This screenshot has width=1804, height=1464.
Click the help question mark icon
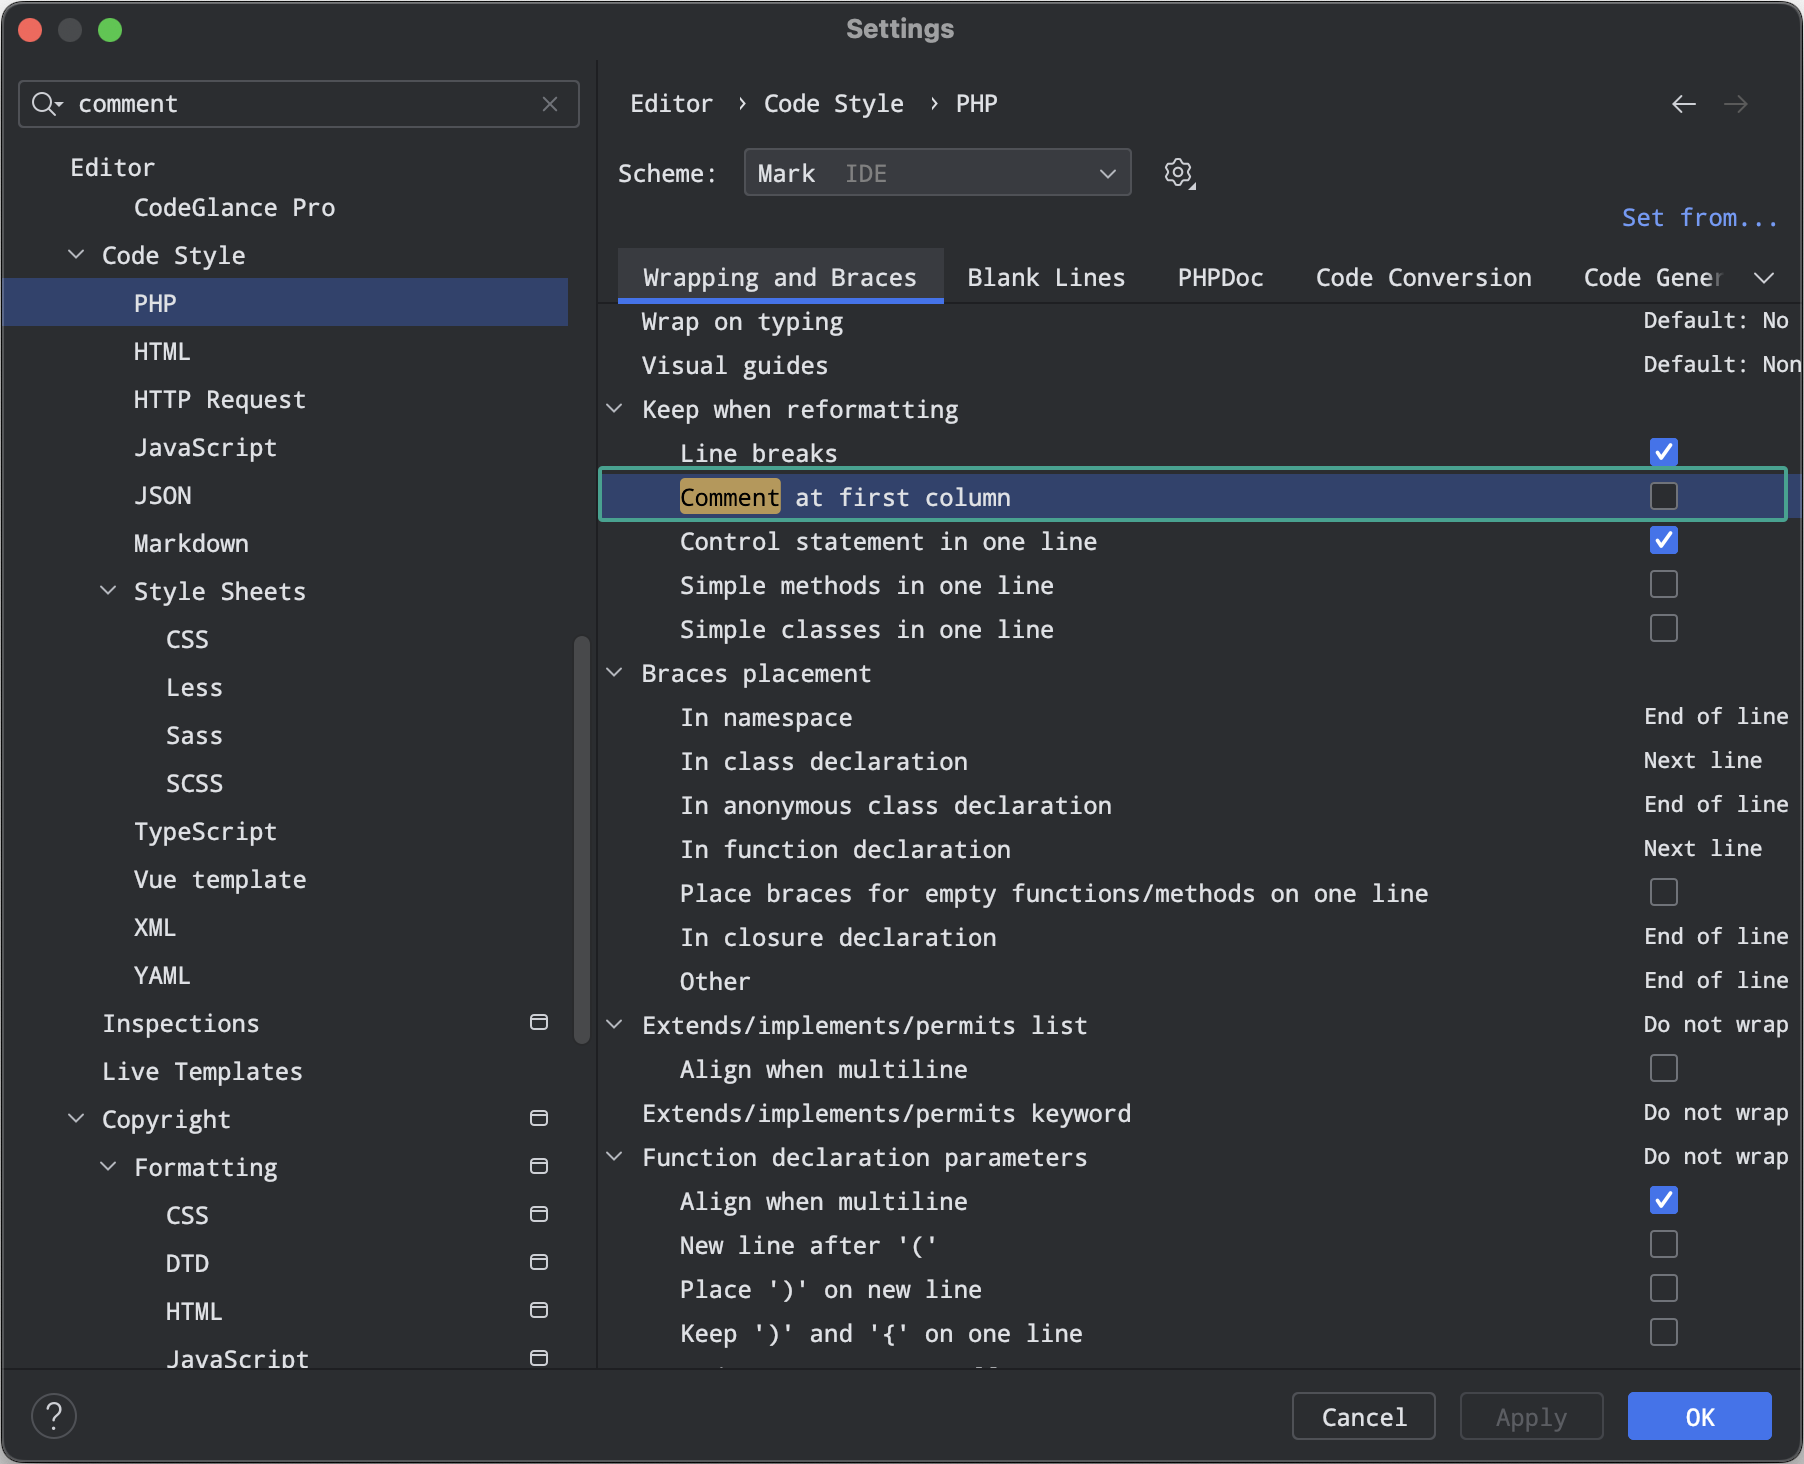pyautogui.click(x=54, y=1416)
